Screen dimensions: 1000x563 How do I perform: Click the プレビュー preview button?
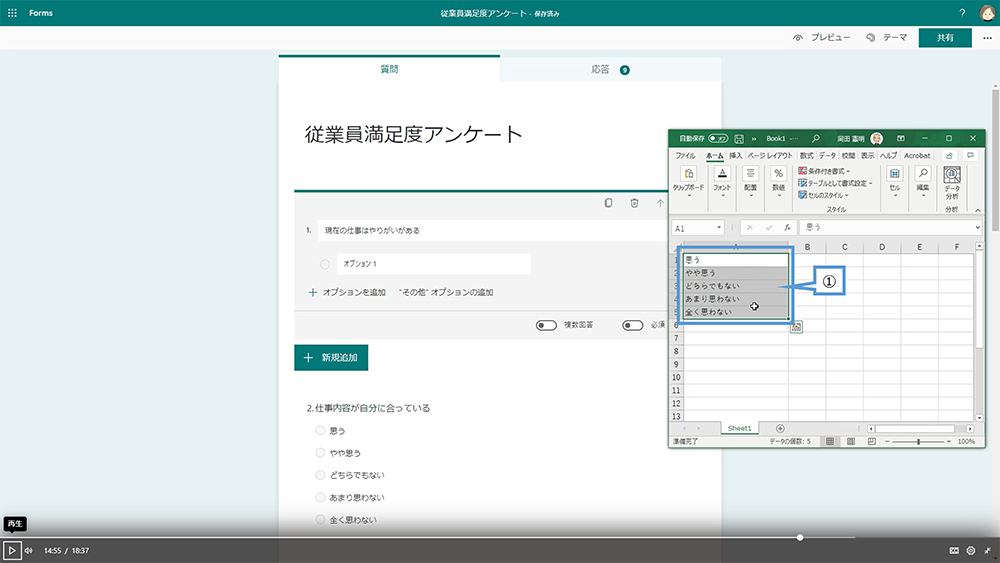click(821, 38)
